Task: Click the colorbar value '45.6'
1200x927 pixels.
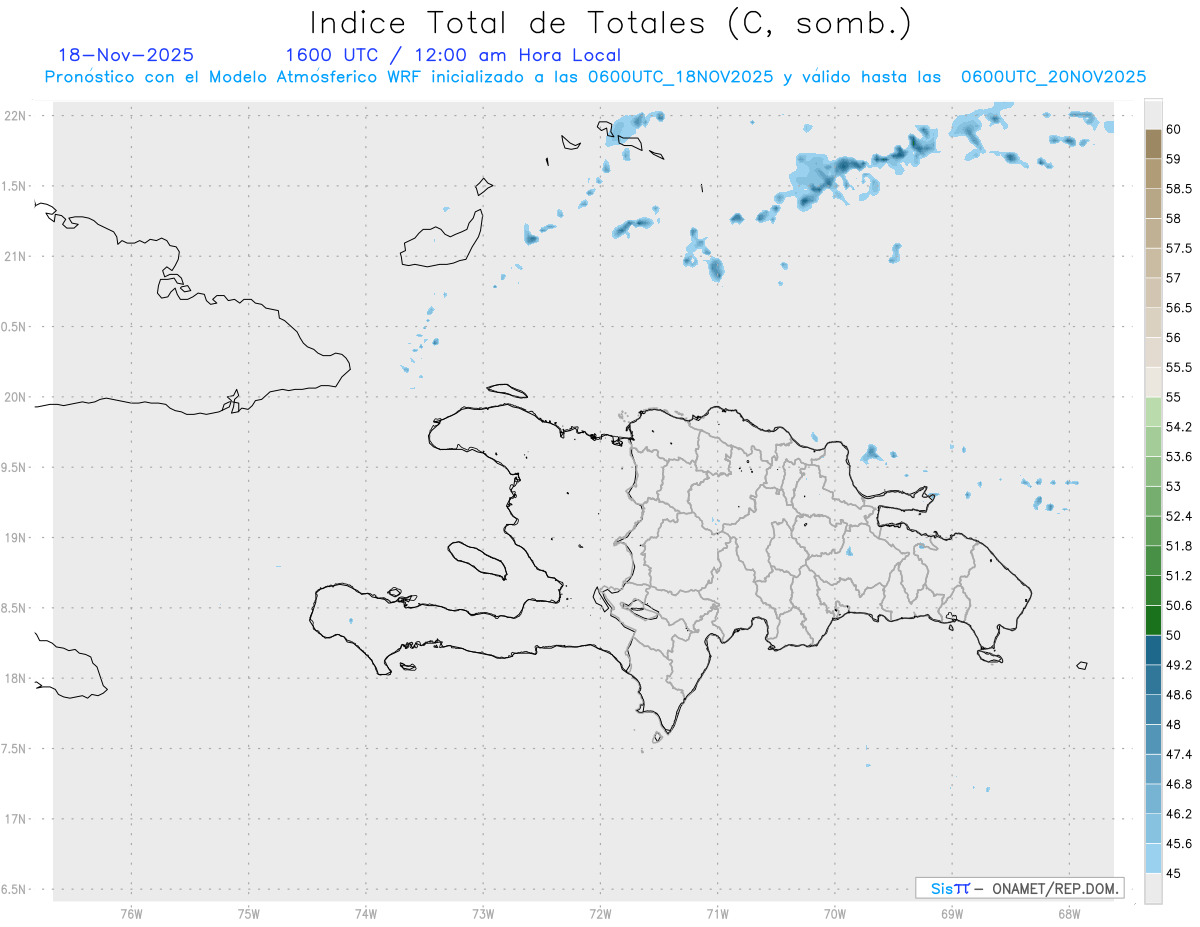Action: tap(1179, 844)
